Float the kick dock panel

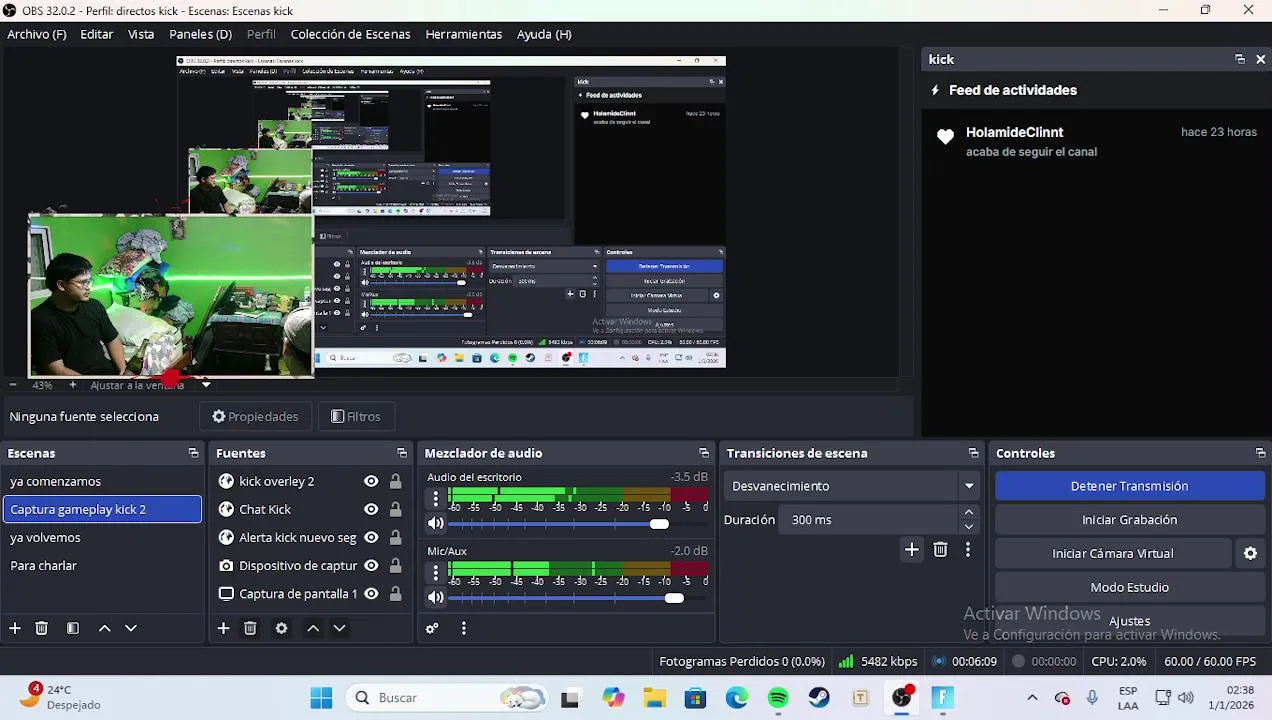(x=1240, y=60)
